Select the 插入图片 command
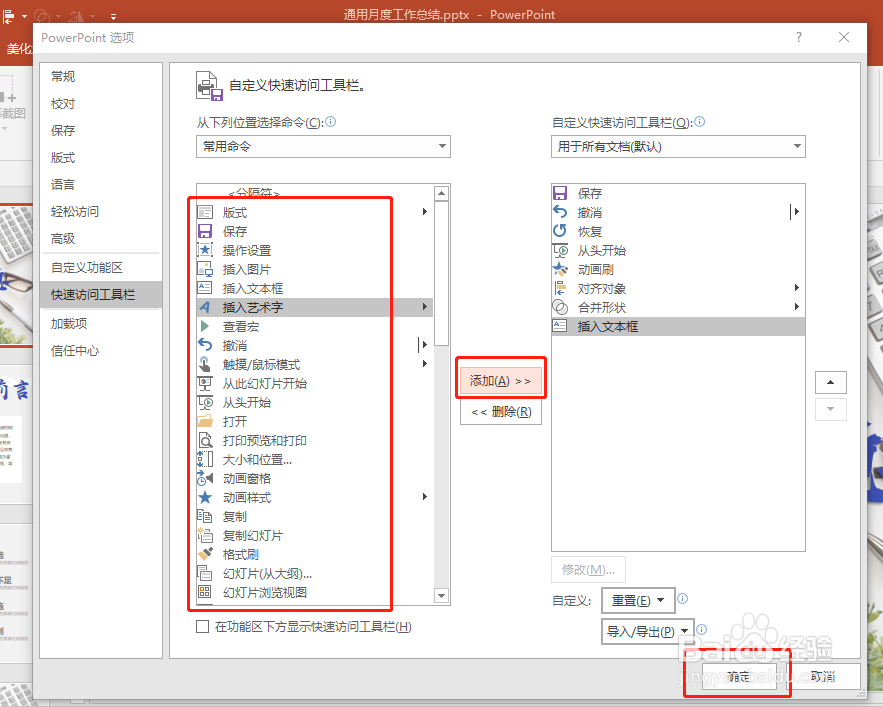 tap(240, 269)
